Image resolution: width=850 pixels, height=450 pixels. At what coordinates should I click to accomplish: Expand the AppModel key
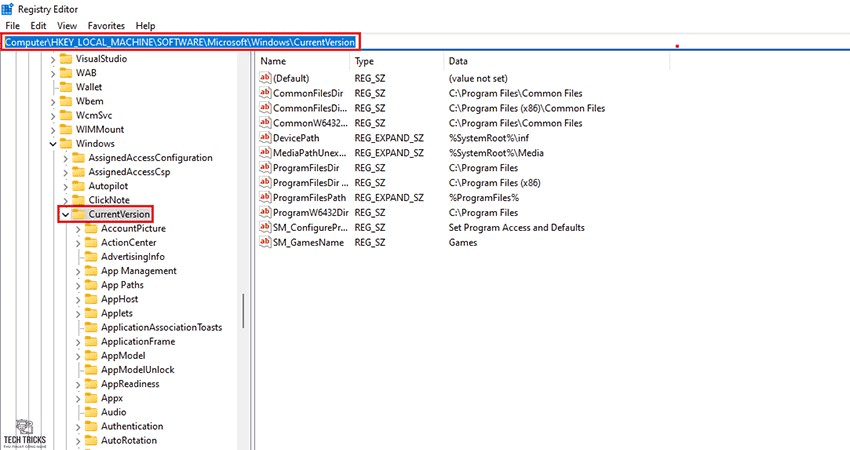point(78,356)
